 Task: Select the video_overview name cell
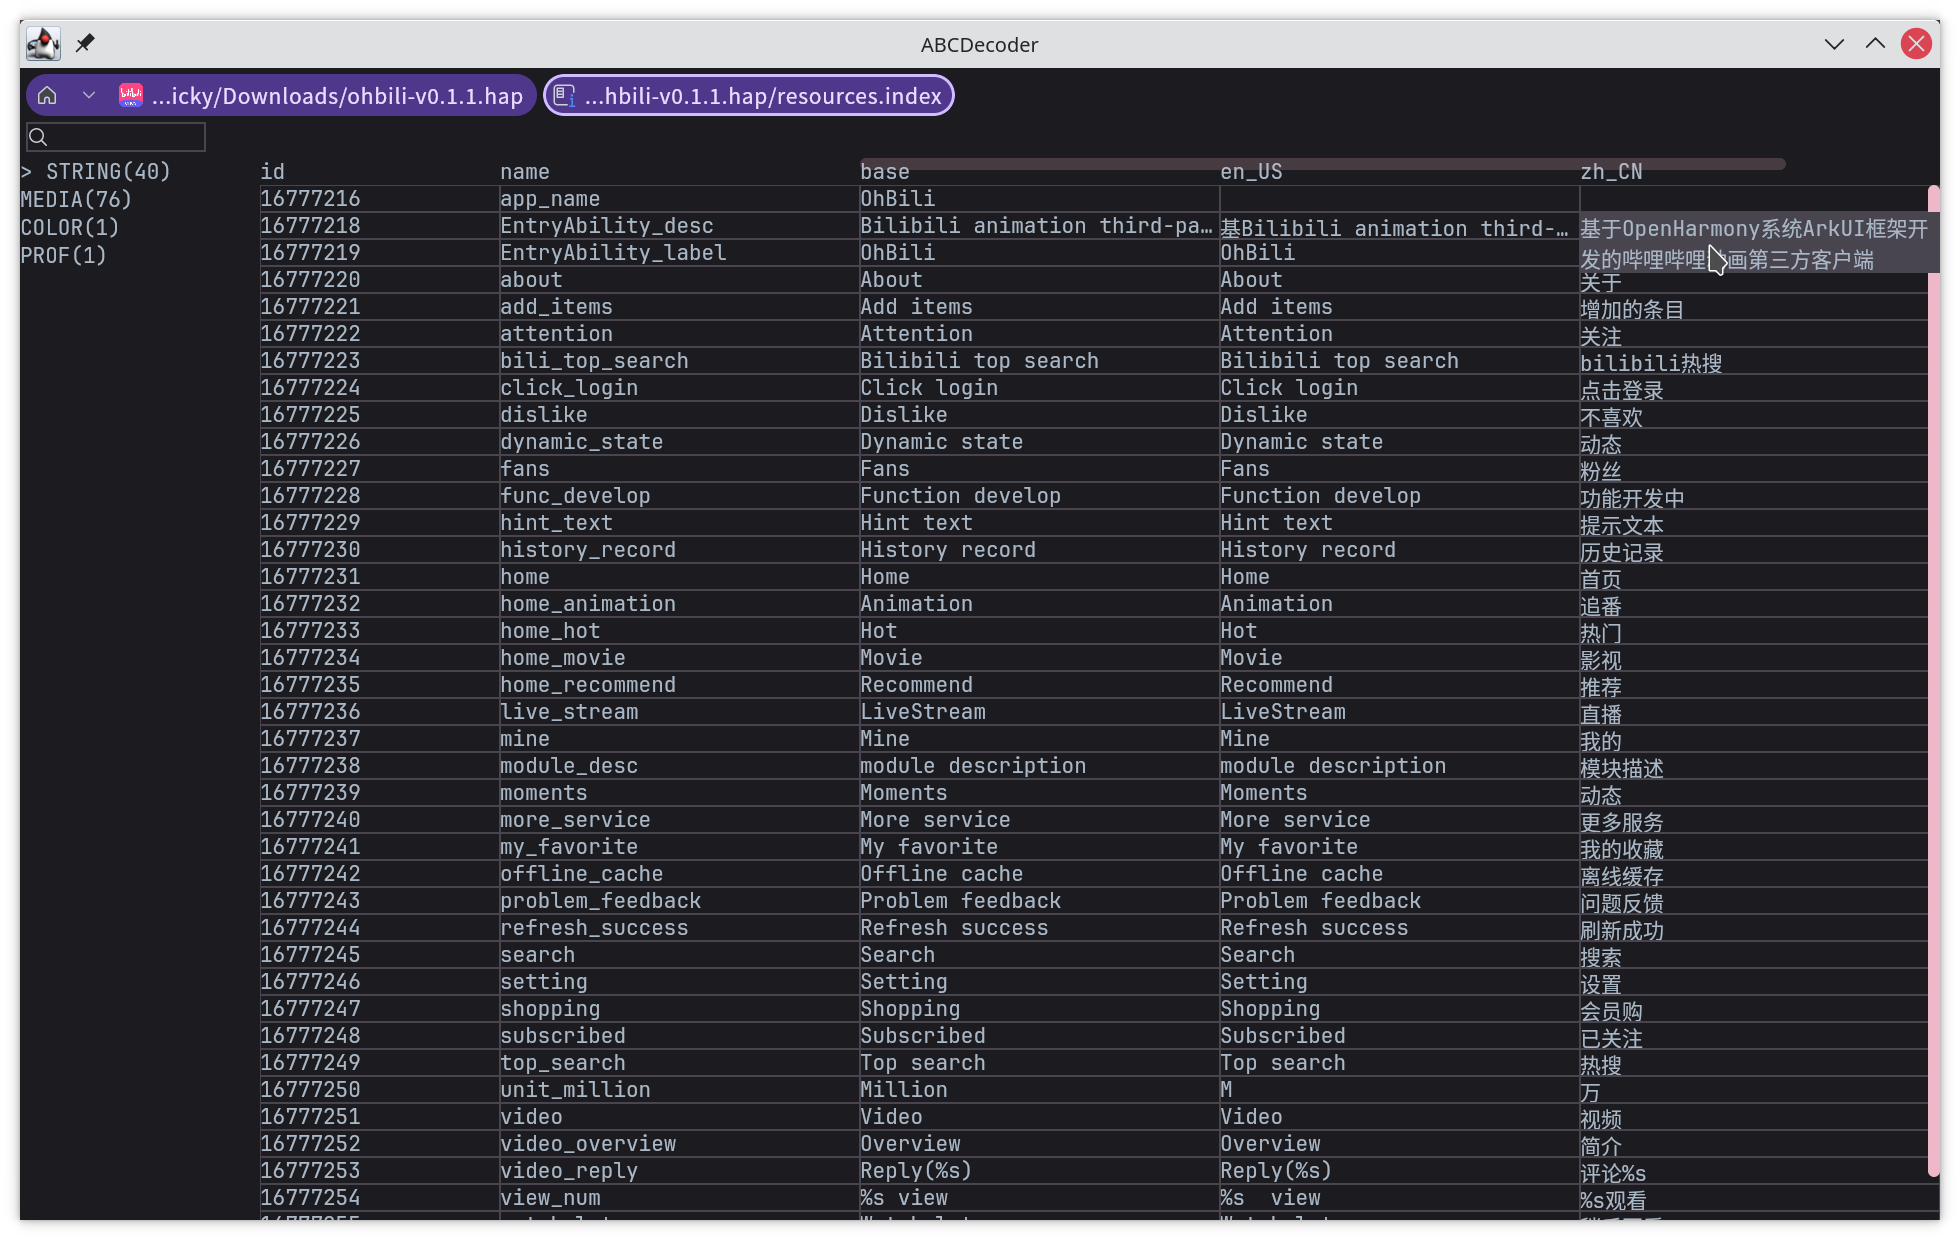[x=680, y=1143]
